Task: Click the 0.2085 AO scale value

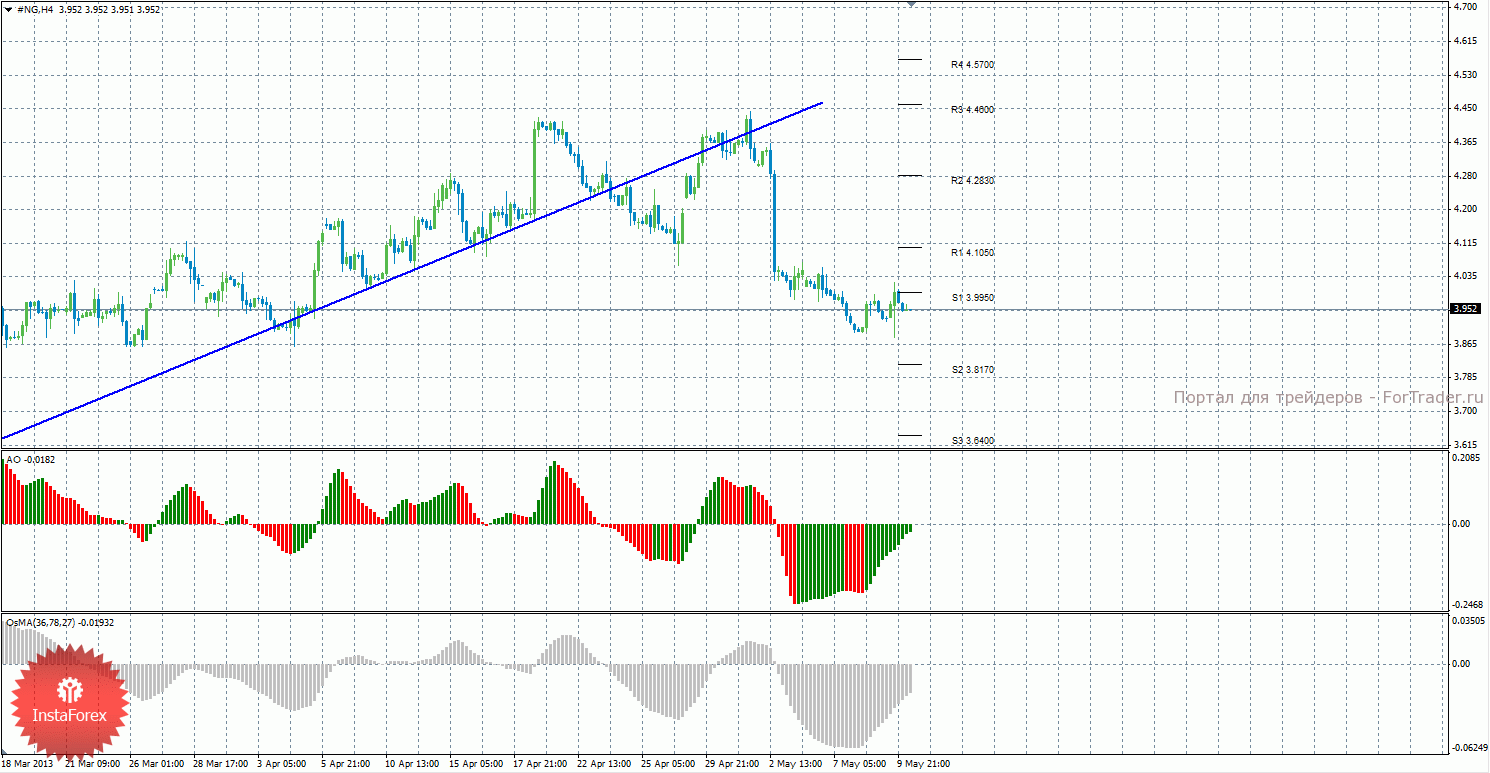Action: point(1465,459)
